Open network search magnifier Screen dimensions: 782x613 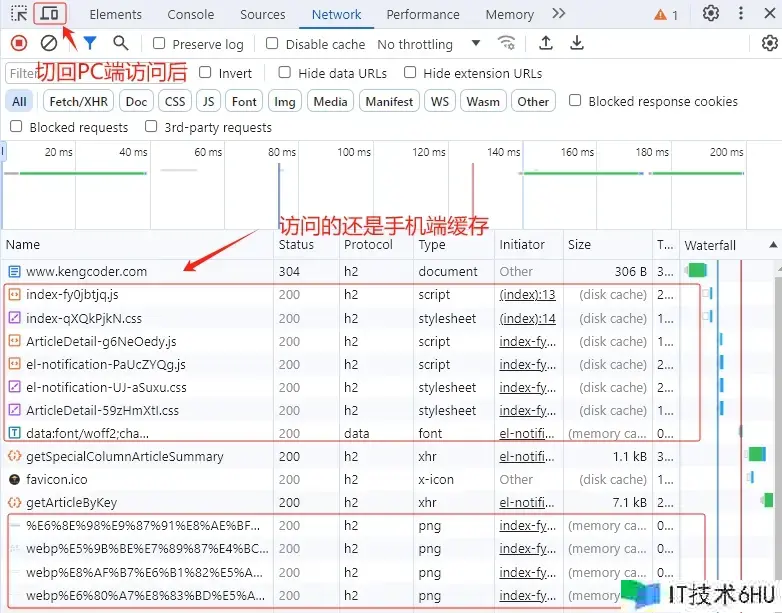pos(121,43)
